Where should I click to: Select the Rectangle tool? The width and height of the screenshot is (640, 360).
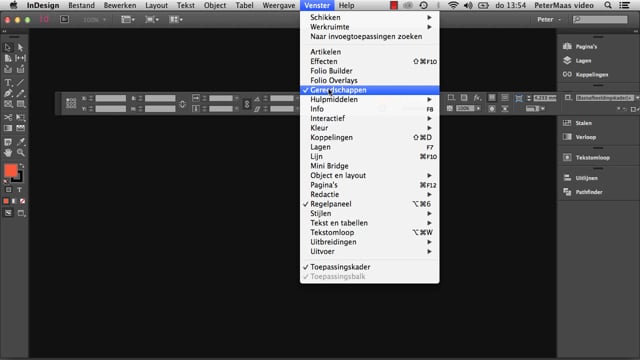20,104
